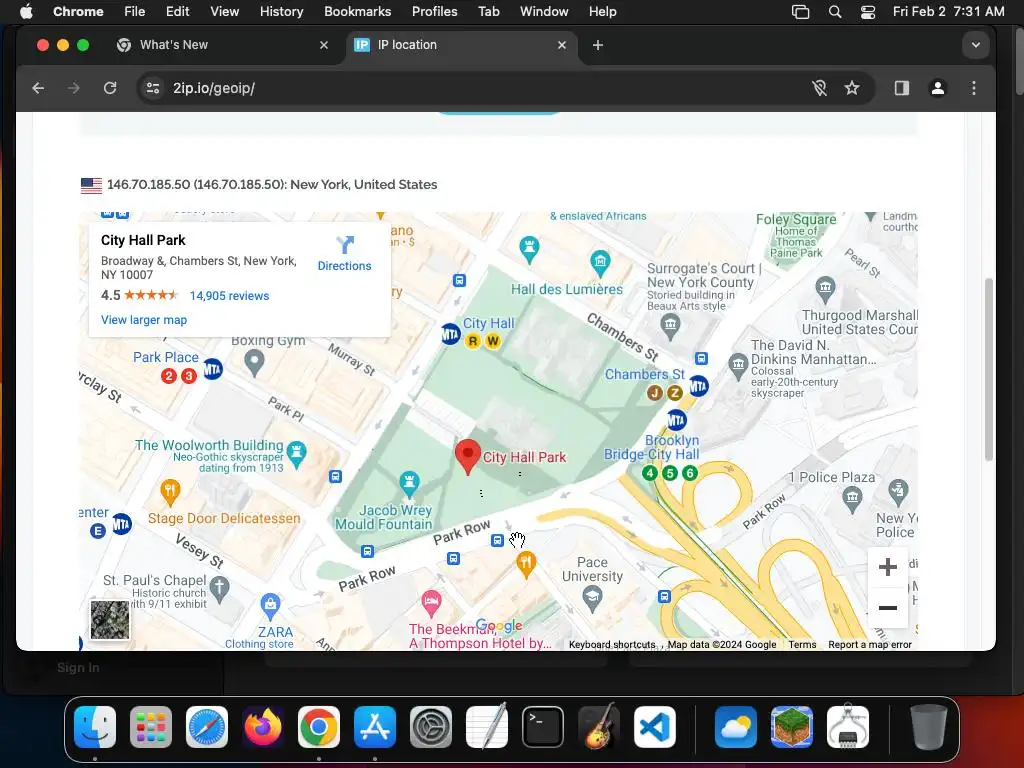Image resolution: width=1024 pixels, height=768 pixels.
Task: Open Spotlight search in the menu bar
Action: tap(835, 12)
